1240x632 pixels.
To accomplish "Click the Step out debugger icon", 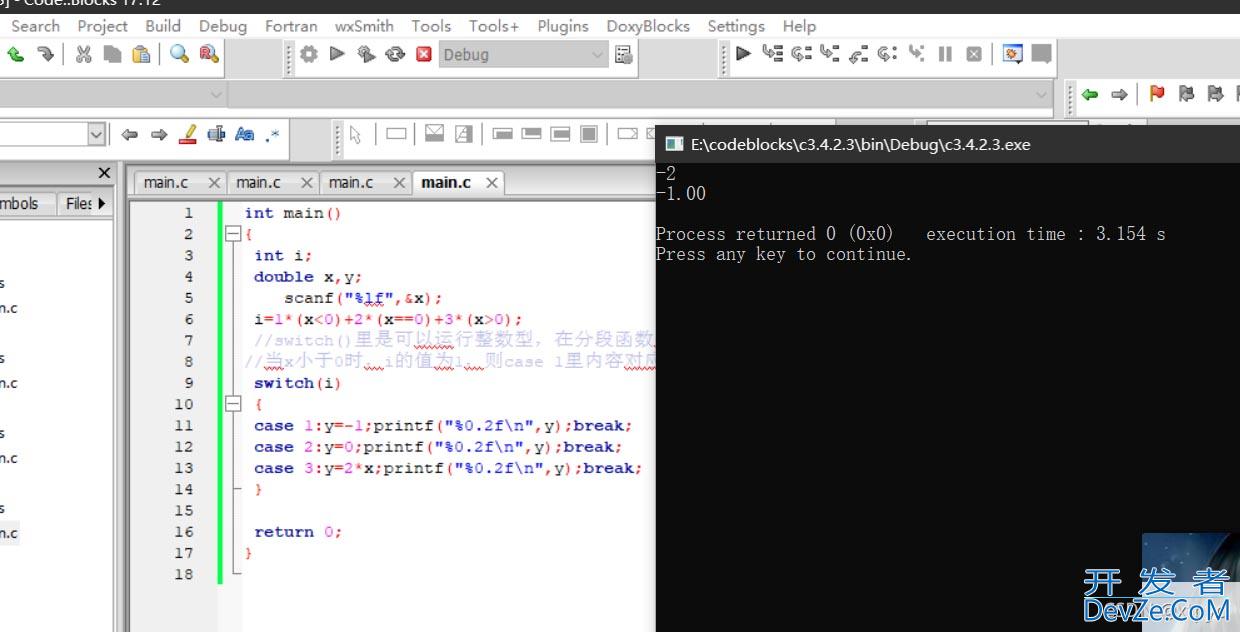I will 858,54.
